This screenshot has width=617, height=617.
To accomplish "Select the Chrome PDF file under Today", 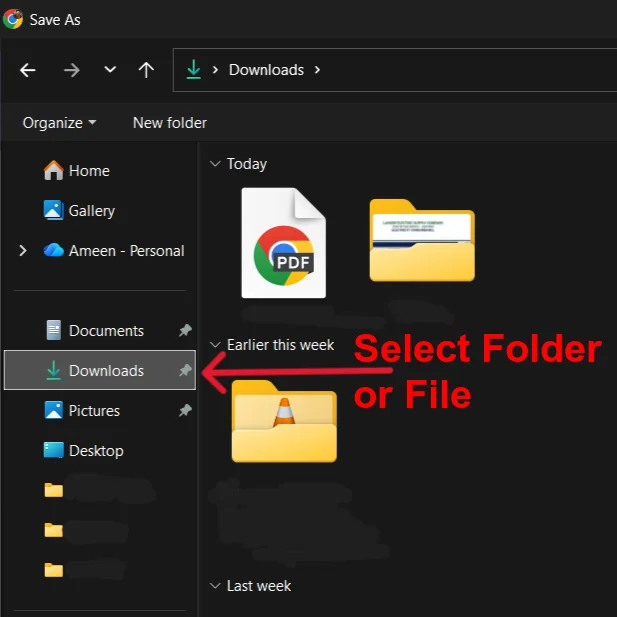I will pos(283,243).
